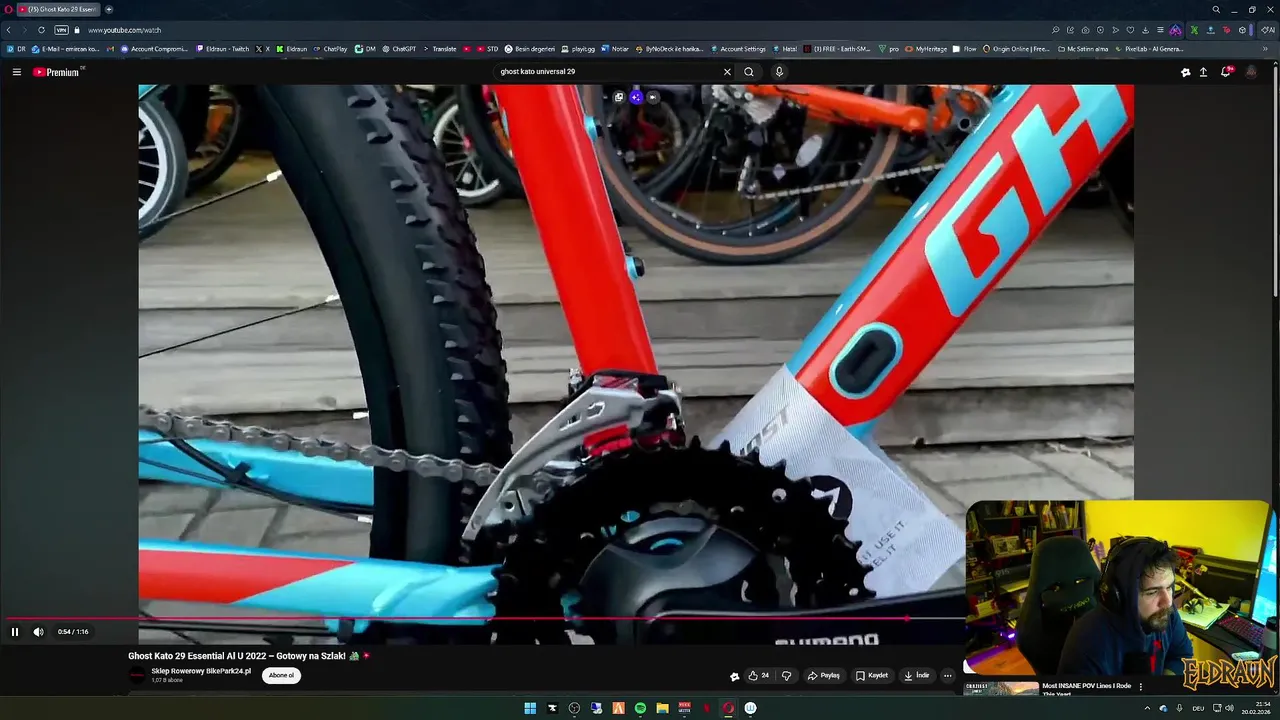The height and width of the screenshot is (720, 1280).
Task: Click the green X extension icon
Action: [1194, 30]
